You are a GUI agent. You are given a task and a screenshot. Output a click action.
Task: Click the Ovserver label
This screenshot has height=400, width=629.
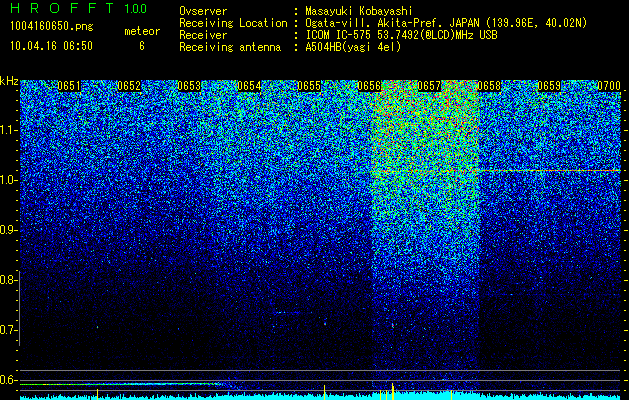203,11
